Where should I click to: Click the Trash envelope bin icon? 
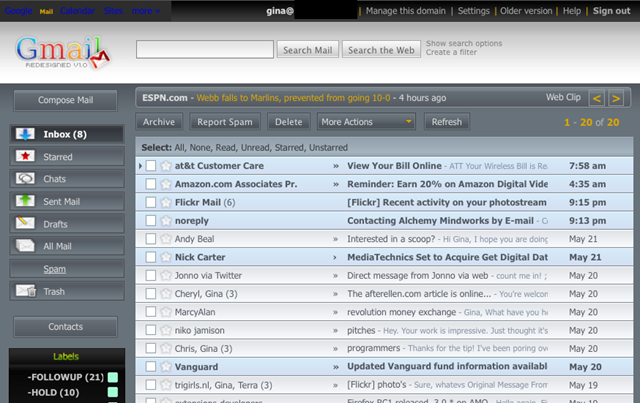[26, 291]
